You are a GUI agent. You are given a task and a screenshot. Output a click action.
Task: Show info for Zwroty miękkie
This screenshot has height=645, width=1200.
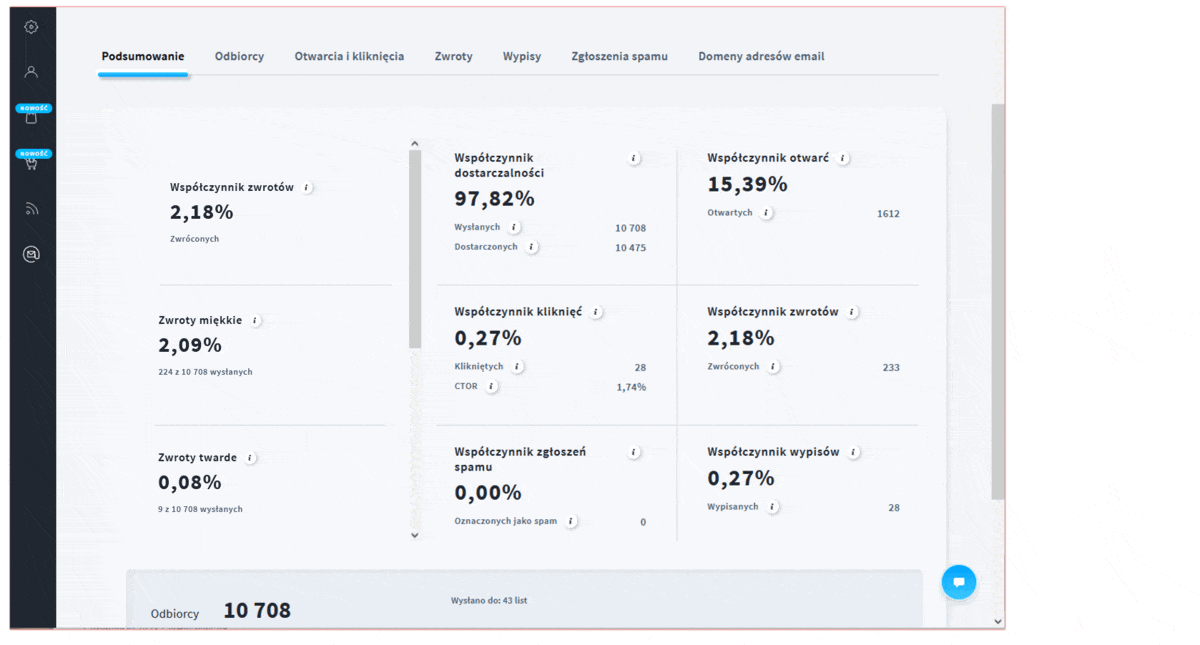(x=255, y=321)
